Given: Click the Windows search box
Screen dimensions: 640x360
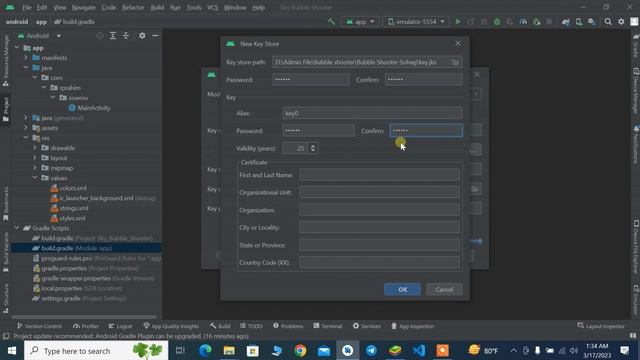Looking at the screenshot, I should (x=96, y=351).
